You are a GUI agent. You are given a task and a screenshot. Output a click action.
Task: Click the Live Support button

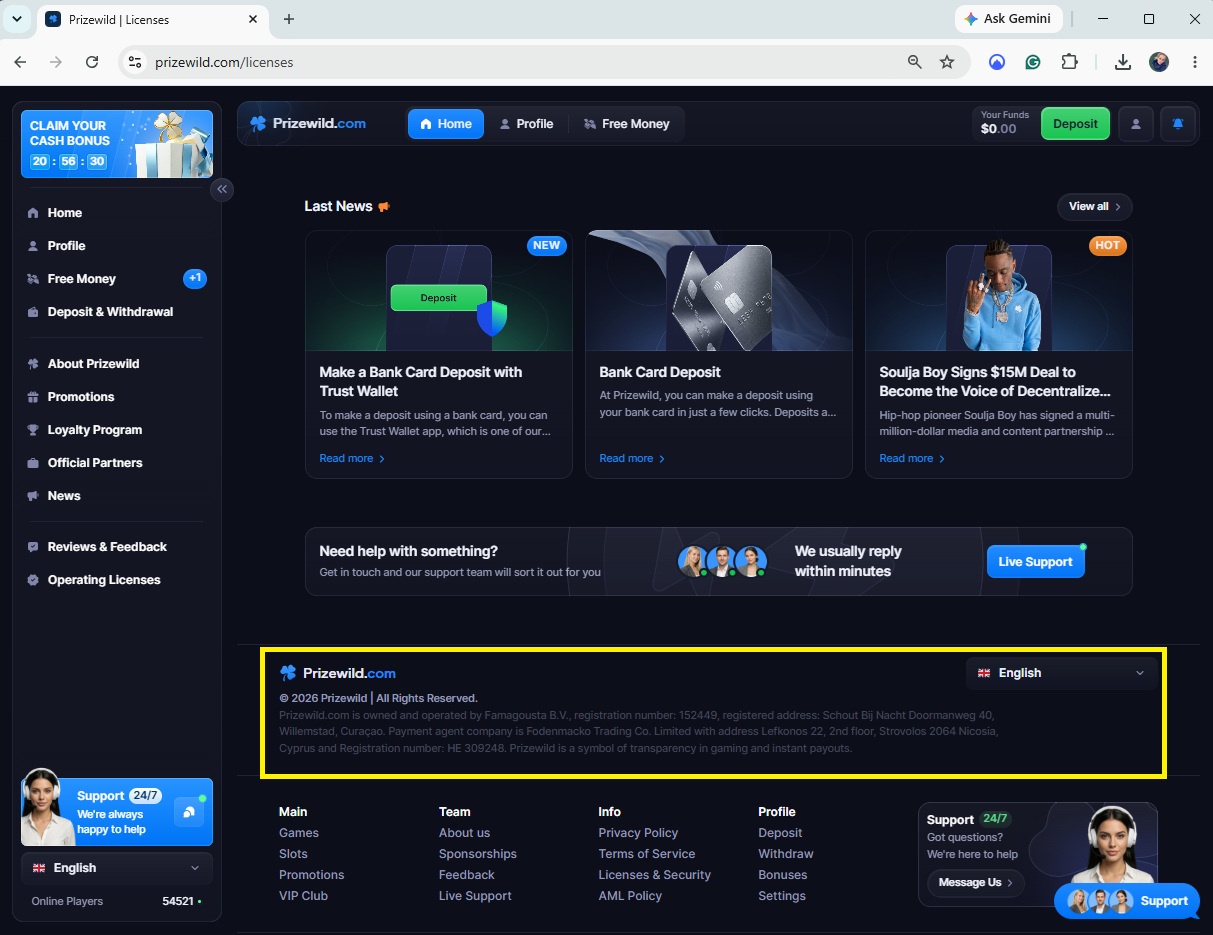pyautogui.click(x=1035, y=562)
